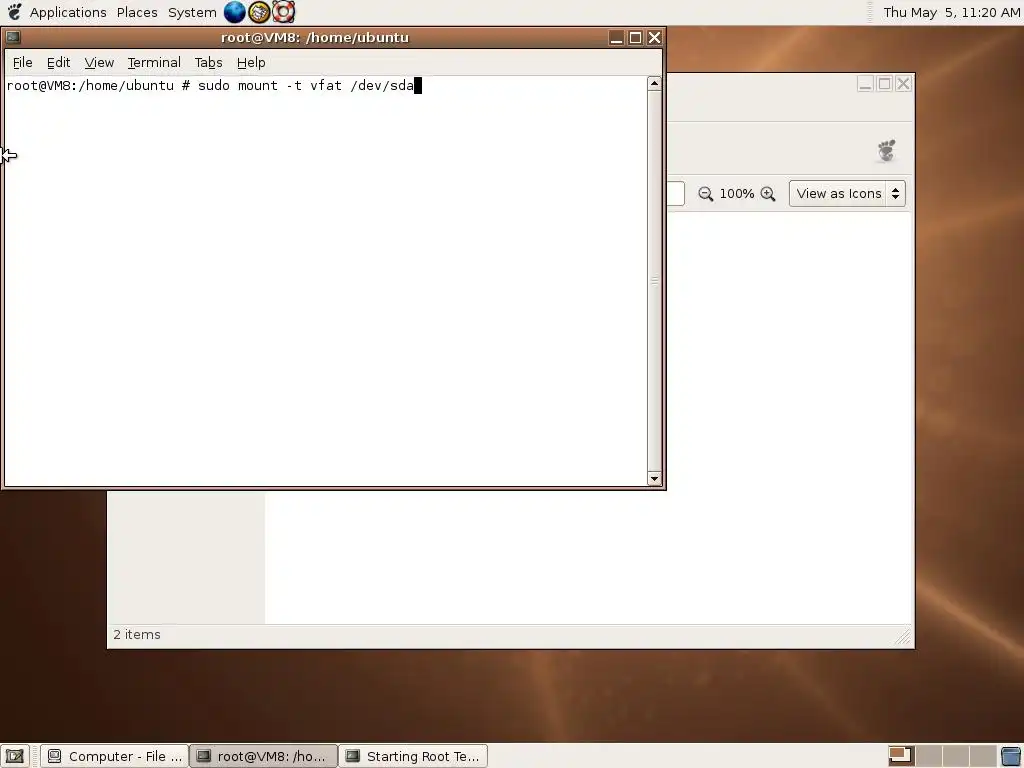Maximize the file browser window
The width and height of the screenshot is (1024, 768).
(884, 84)
